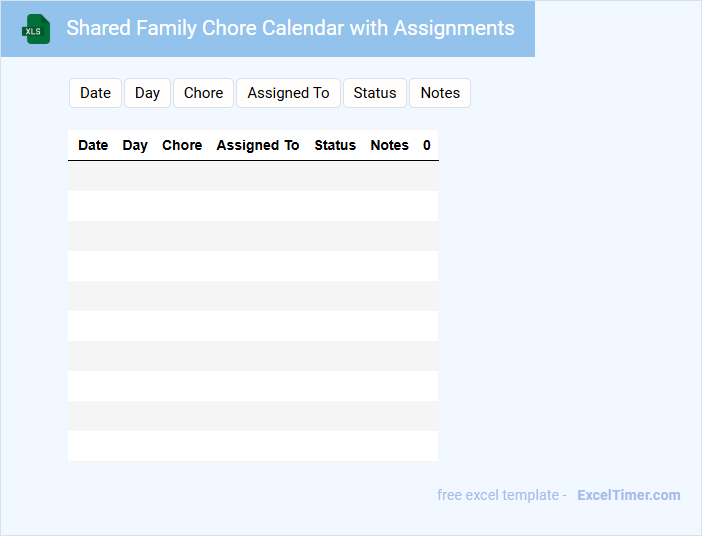This screenshot has height=536, width=702.
Task: Click the Chore tag button
Action: [x=203, y=93]
